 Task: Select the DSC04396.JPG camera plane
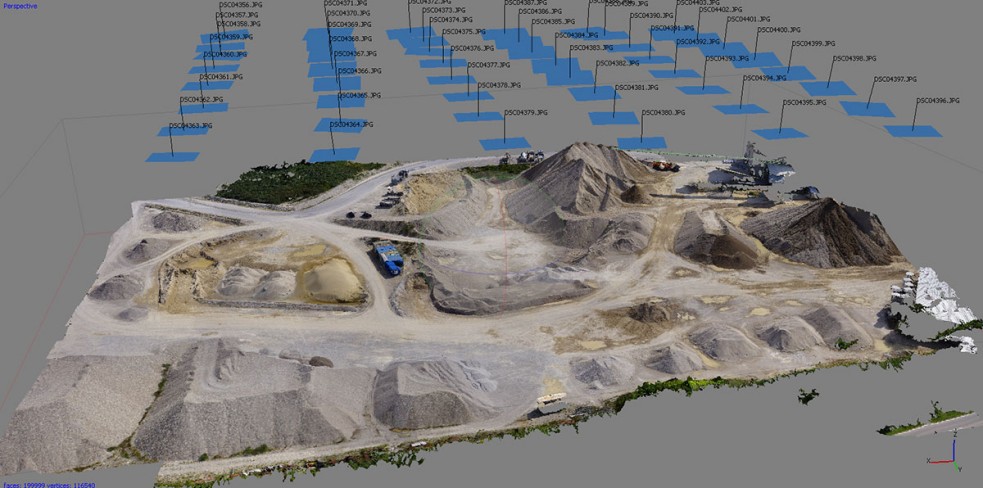[x=912, y=131]
